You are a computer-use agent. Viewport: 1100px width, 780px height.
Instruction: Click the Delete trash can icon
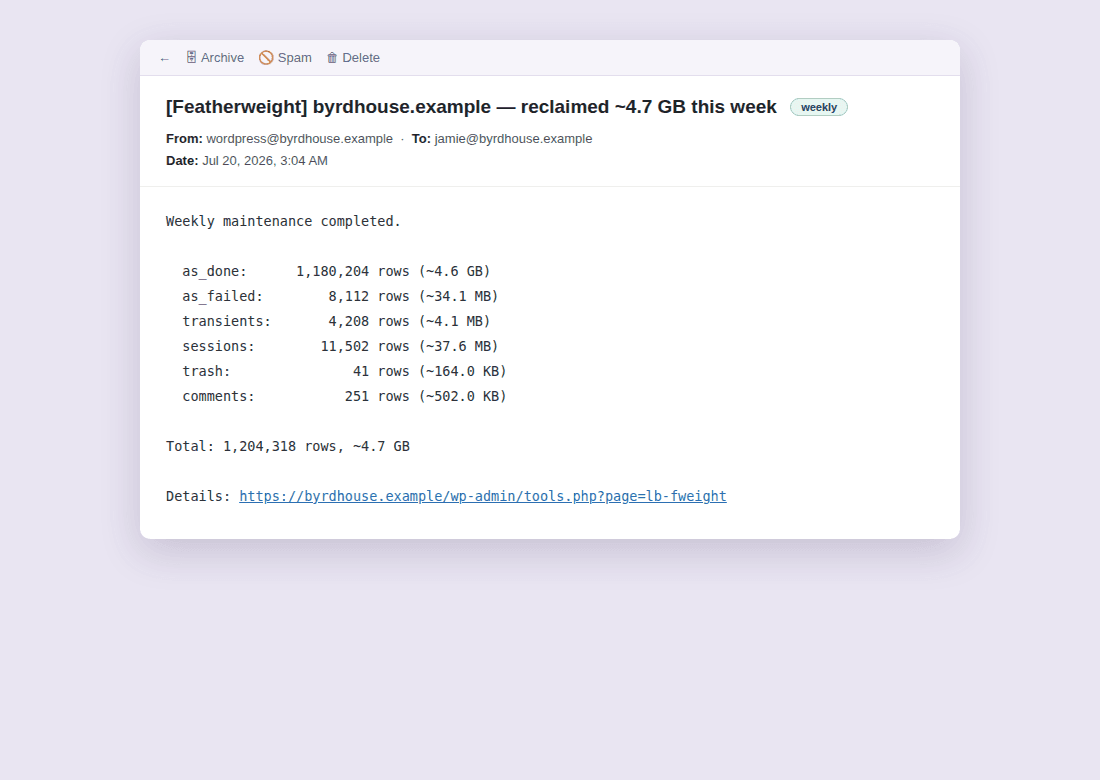pyautogui.click(x=332, y=58)
